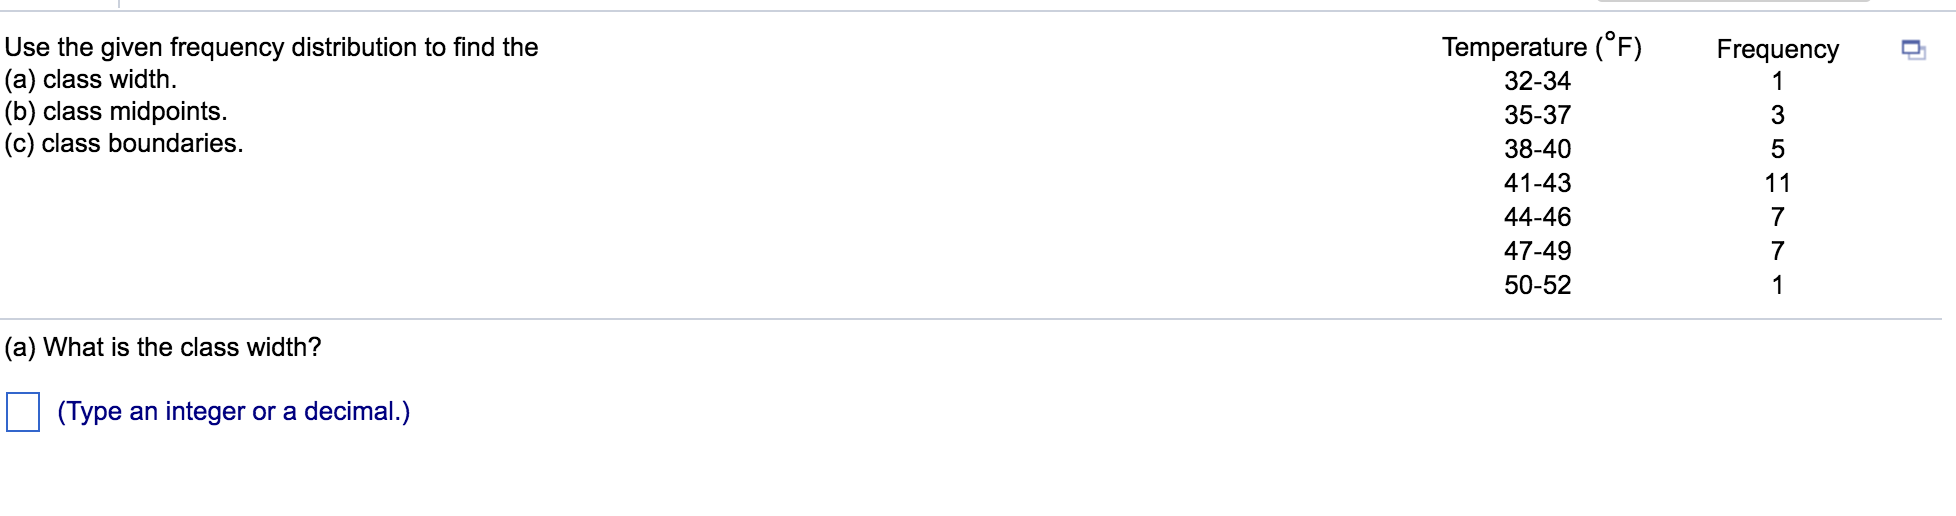The height and width of the screenshot is (516, 1956).
Task: Click the frequency value 3
Action: pos(1777,115)
